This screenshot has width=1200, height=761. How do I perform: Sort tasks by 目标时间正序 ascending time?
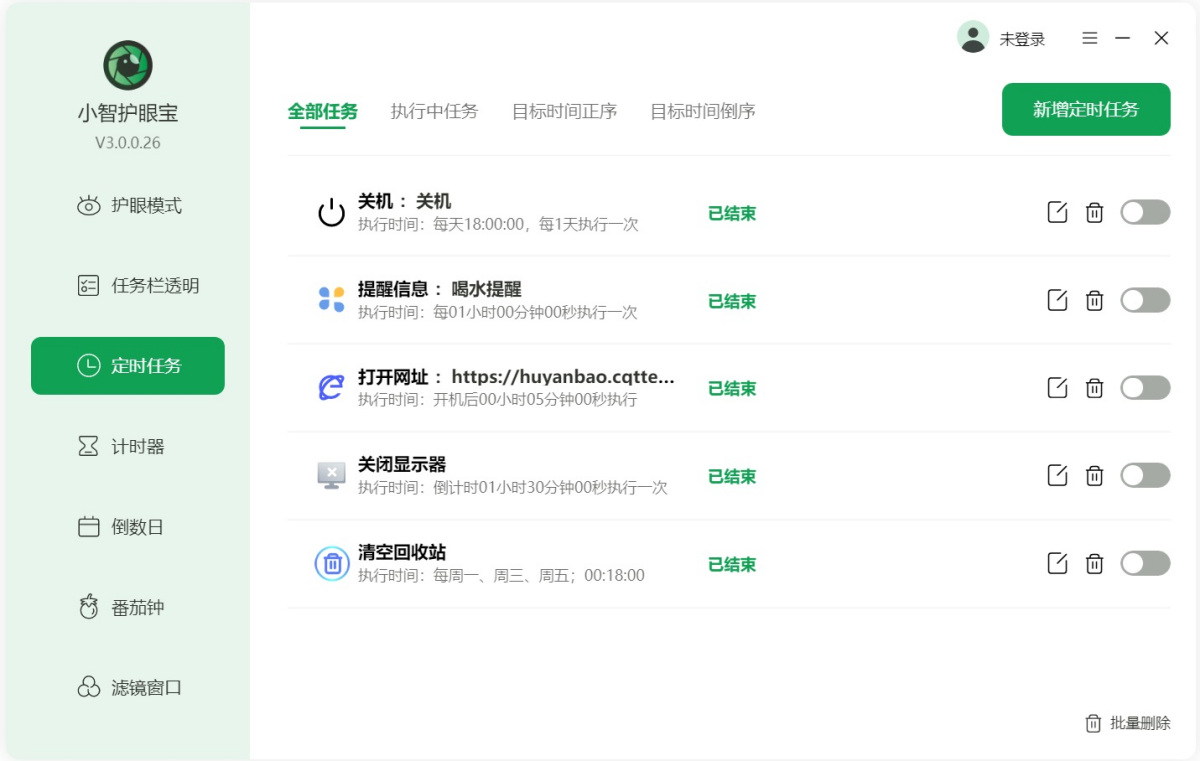click(565, 112)
